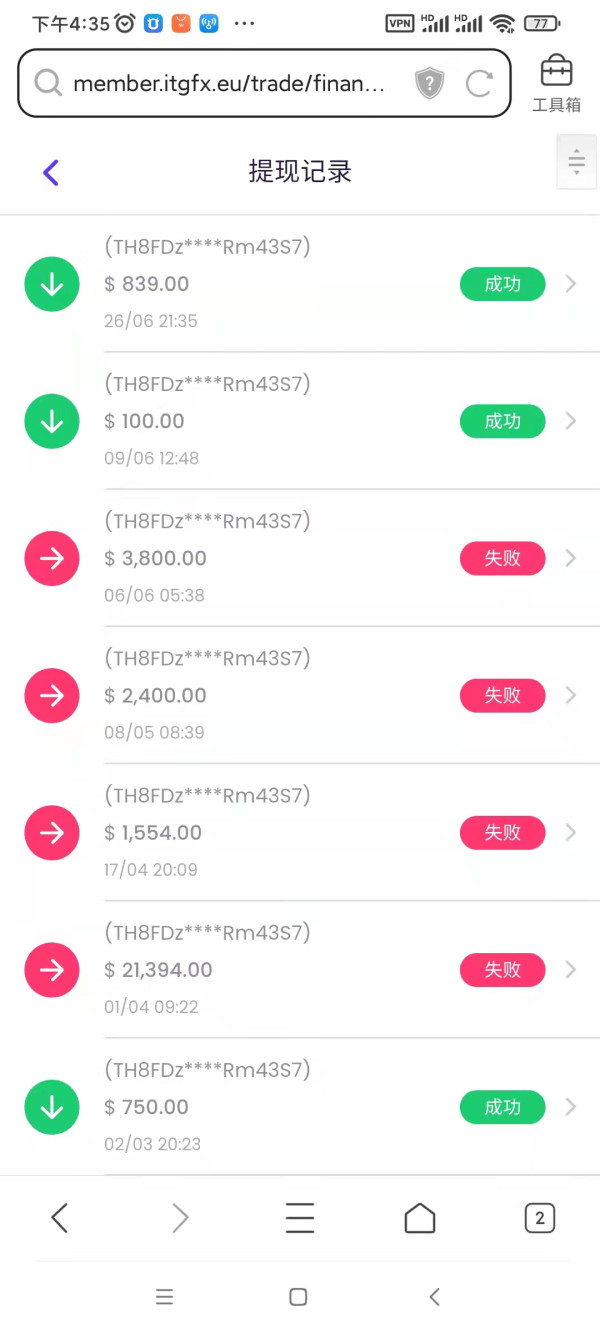Tap browser back navigation arrow in bottom bar

coord(60,1217)
